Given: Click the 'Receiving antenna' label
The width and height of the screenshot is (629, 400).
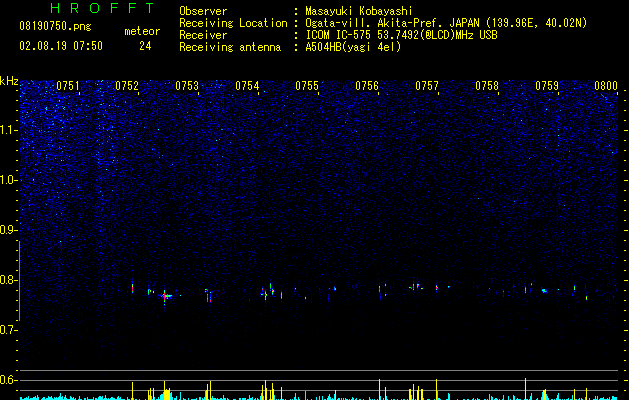Looking at the screenshot, I should click(230, 47).
